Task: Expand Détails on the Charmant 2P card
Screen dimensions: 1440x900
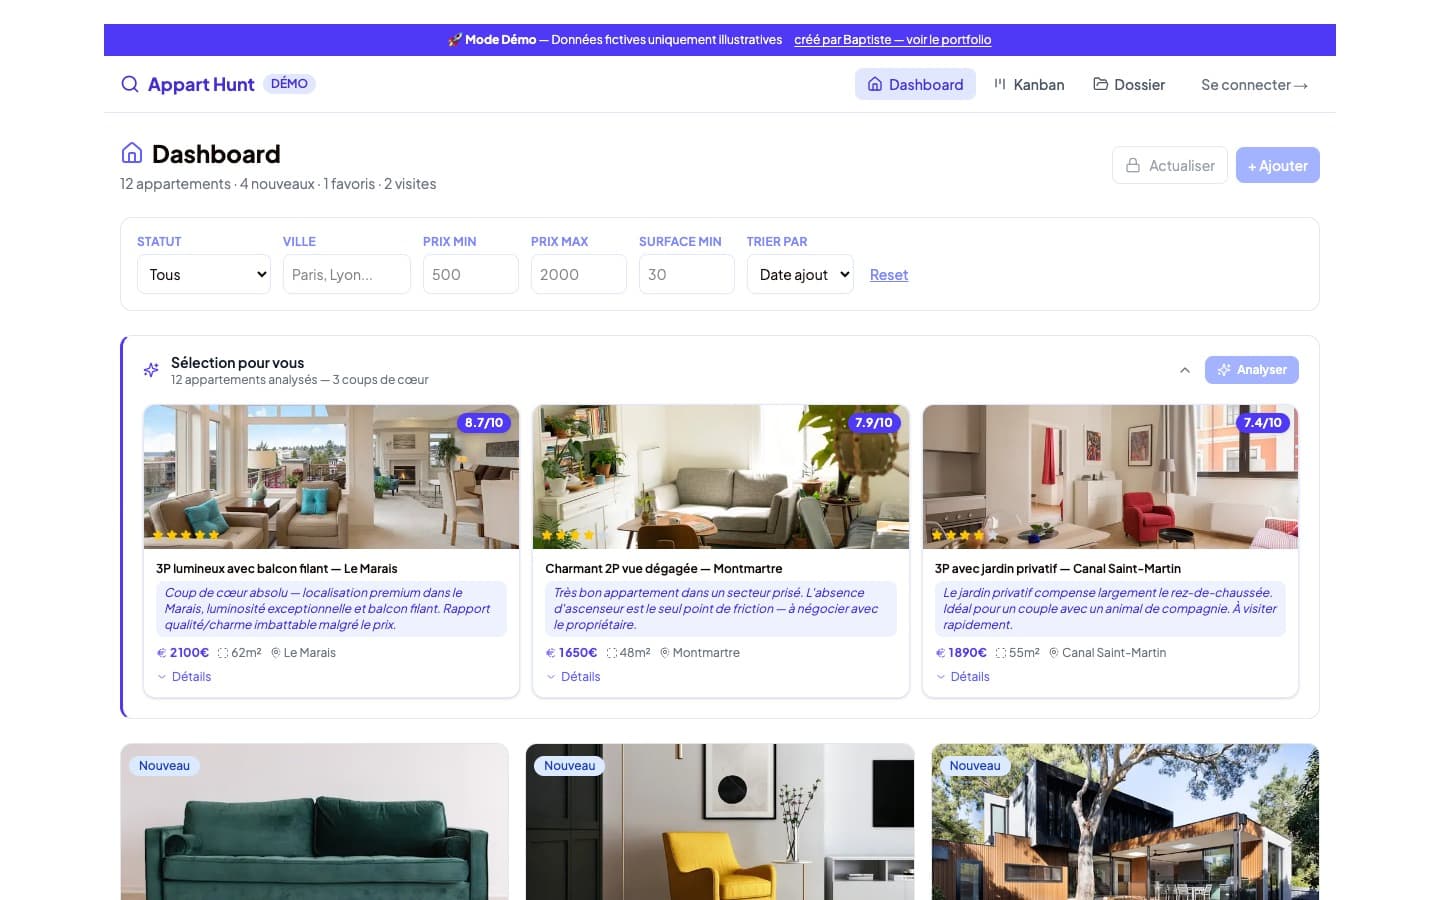Action: (573, 676)
